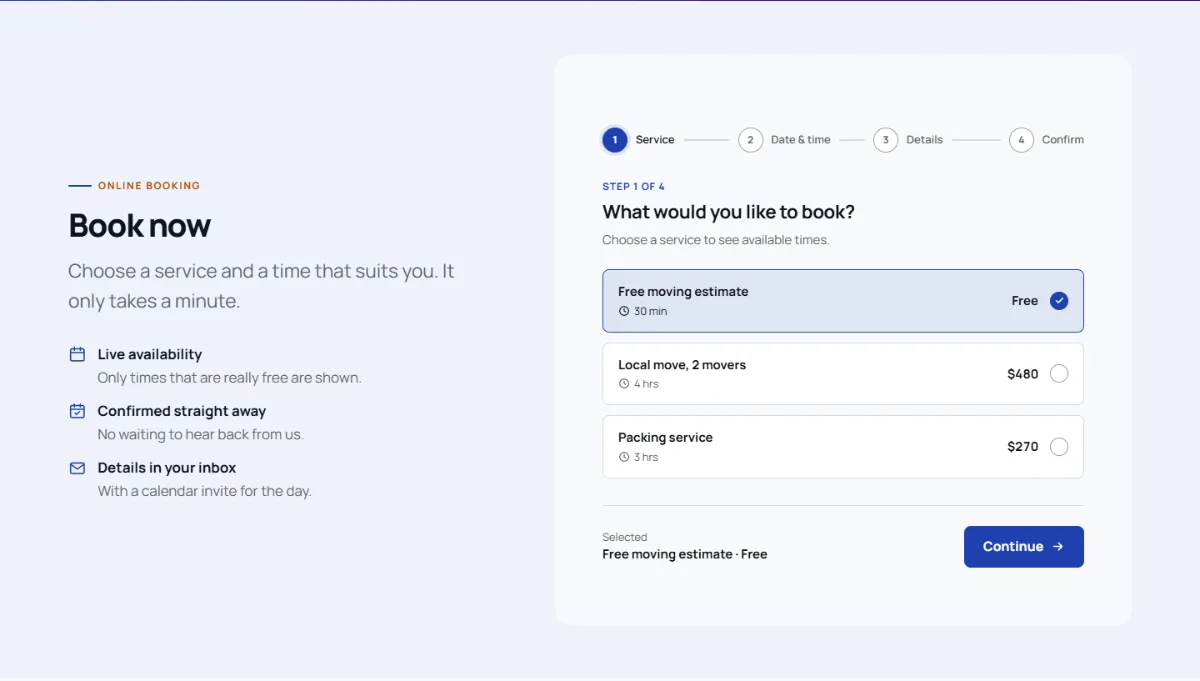Click '4 hrs' duration text
The image size is (1200, 681).
click(x=646, y=384)
